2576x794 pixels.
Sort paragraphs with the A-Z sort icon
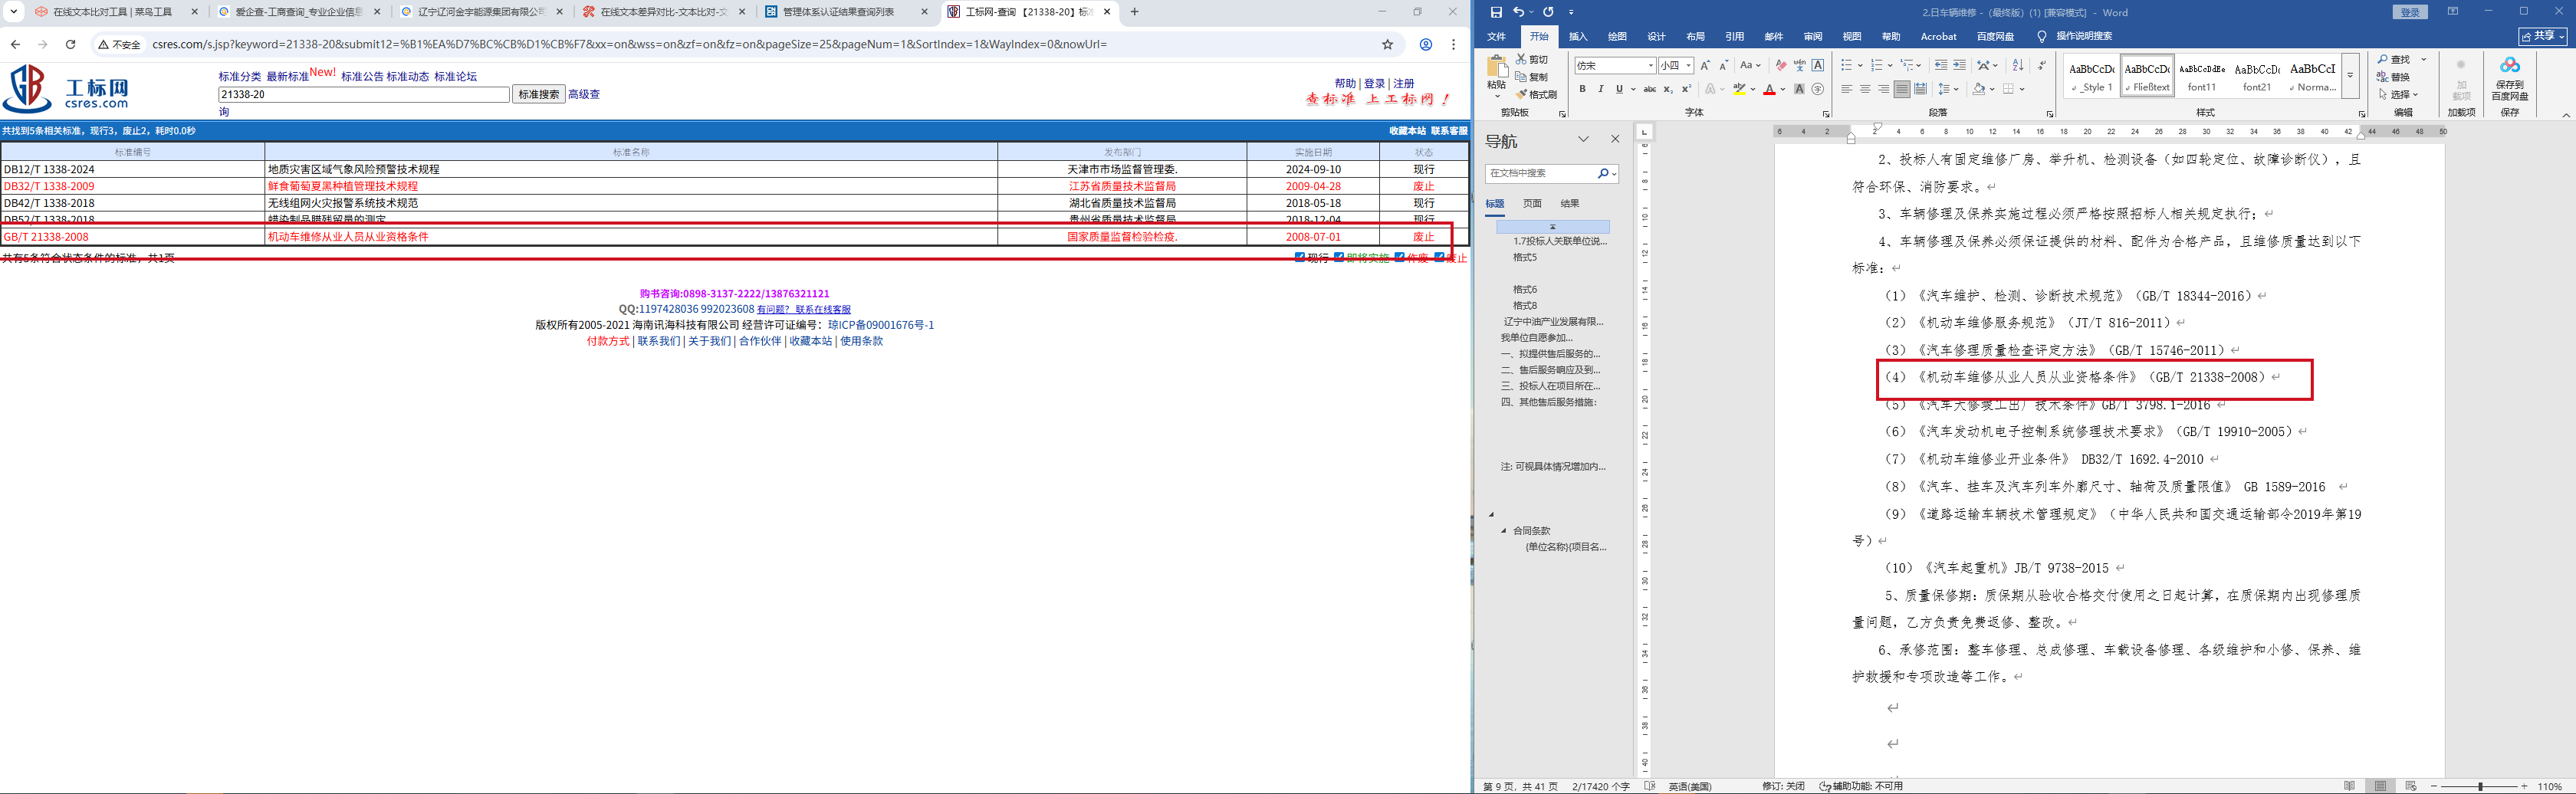[2018, 65]
